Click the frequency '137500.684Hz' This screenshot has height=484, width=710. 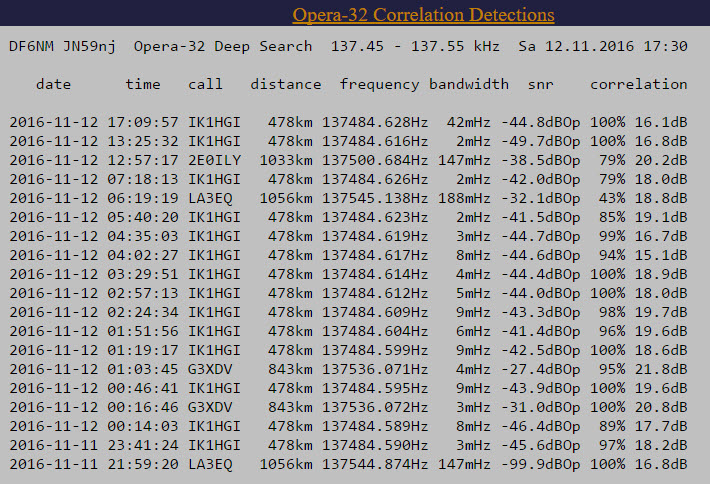375,160
